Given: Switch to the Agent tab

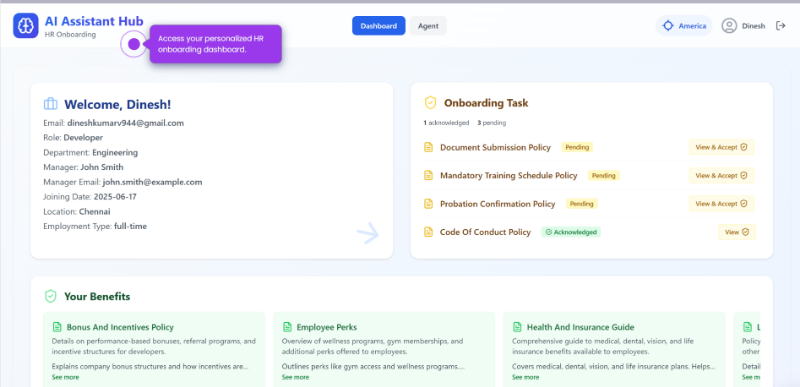Looking at the screenshot, I should click(428, 25).
